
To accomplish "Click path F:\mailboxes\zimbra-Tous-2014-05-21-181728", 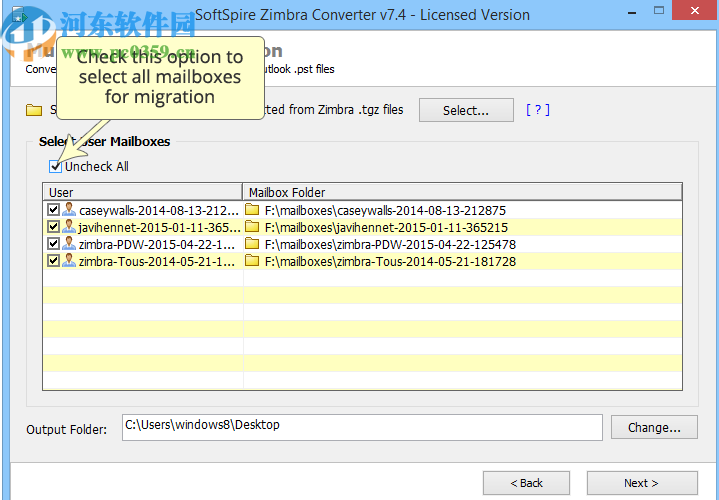I will coord(391,261).
